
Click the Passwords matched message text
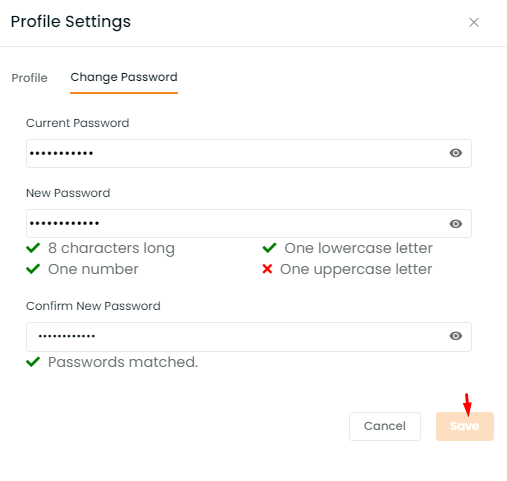(x=123, y=362)
